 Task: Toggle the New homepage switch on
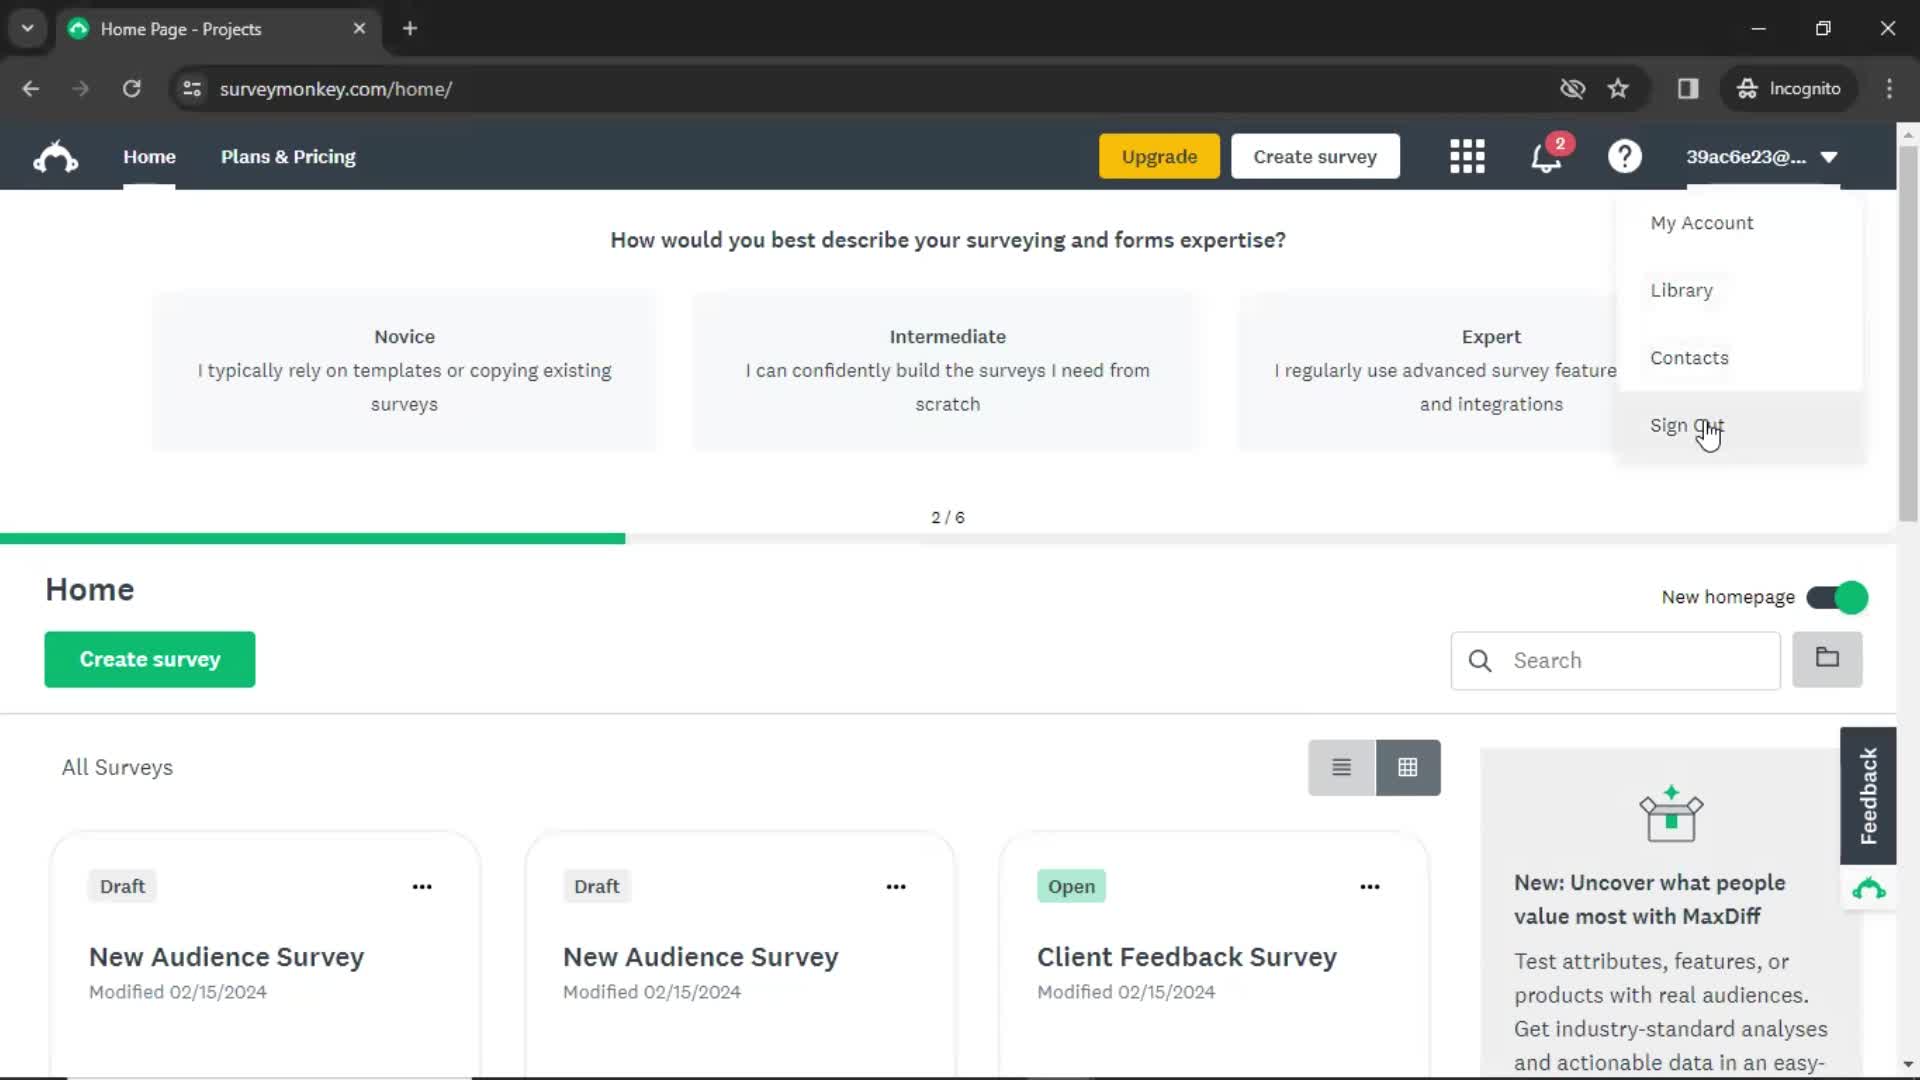(1838, 597)
